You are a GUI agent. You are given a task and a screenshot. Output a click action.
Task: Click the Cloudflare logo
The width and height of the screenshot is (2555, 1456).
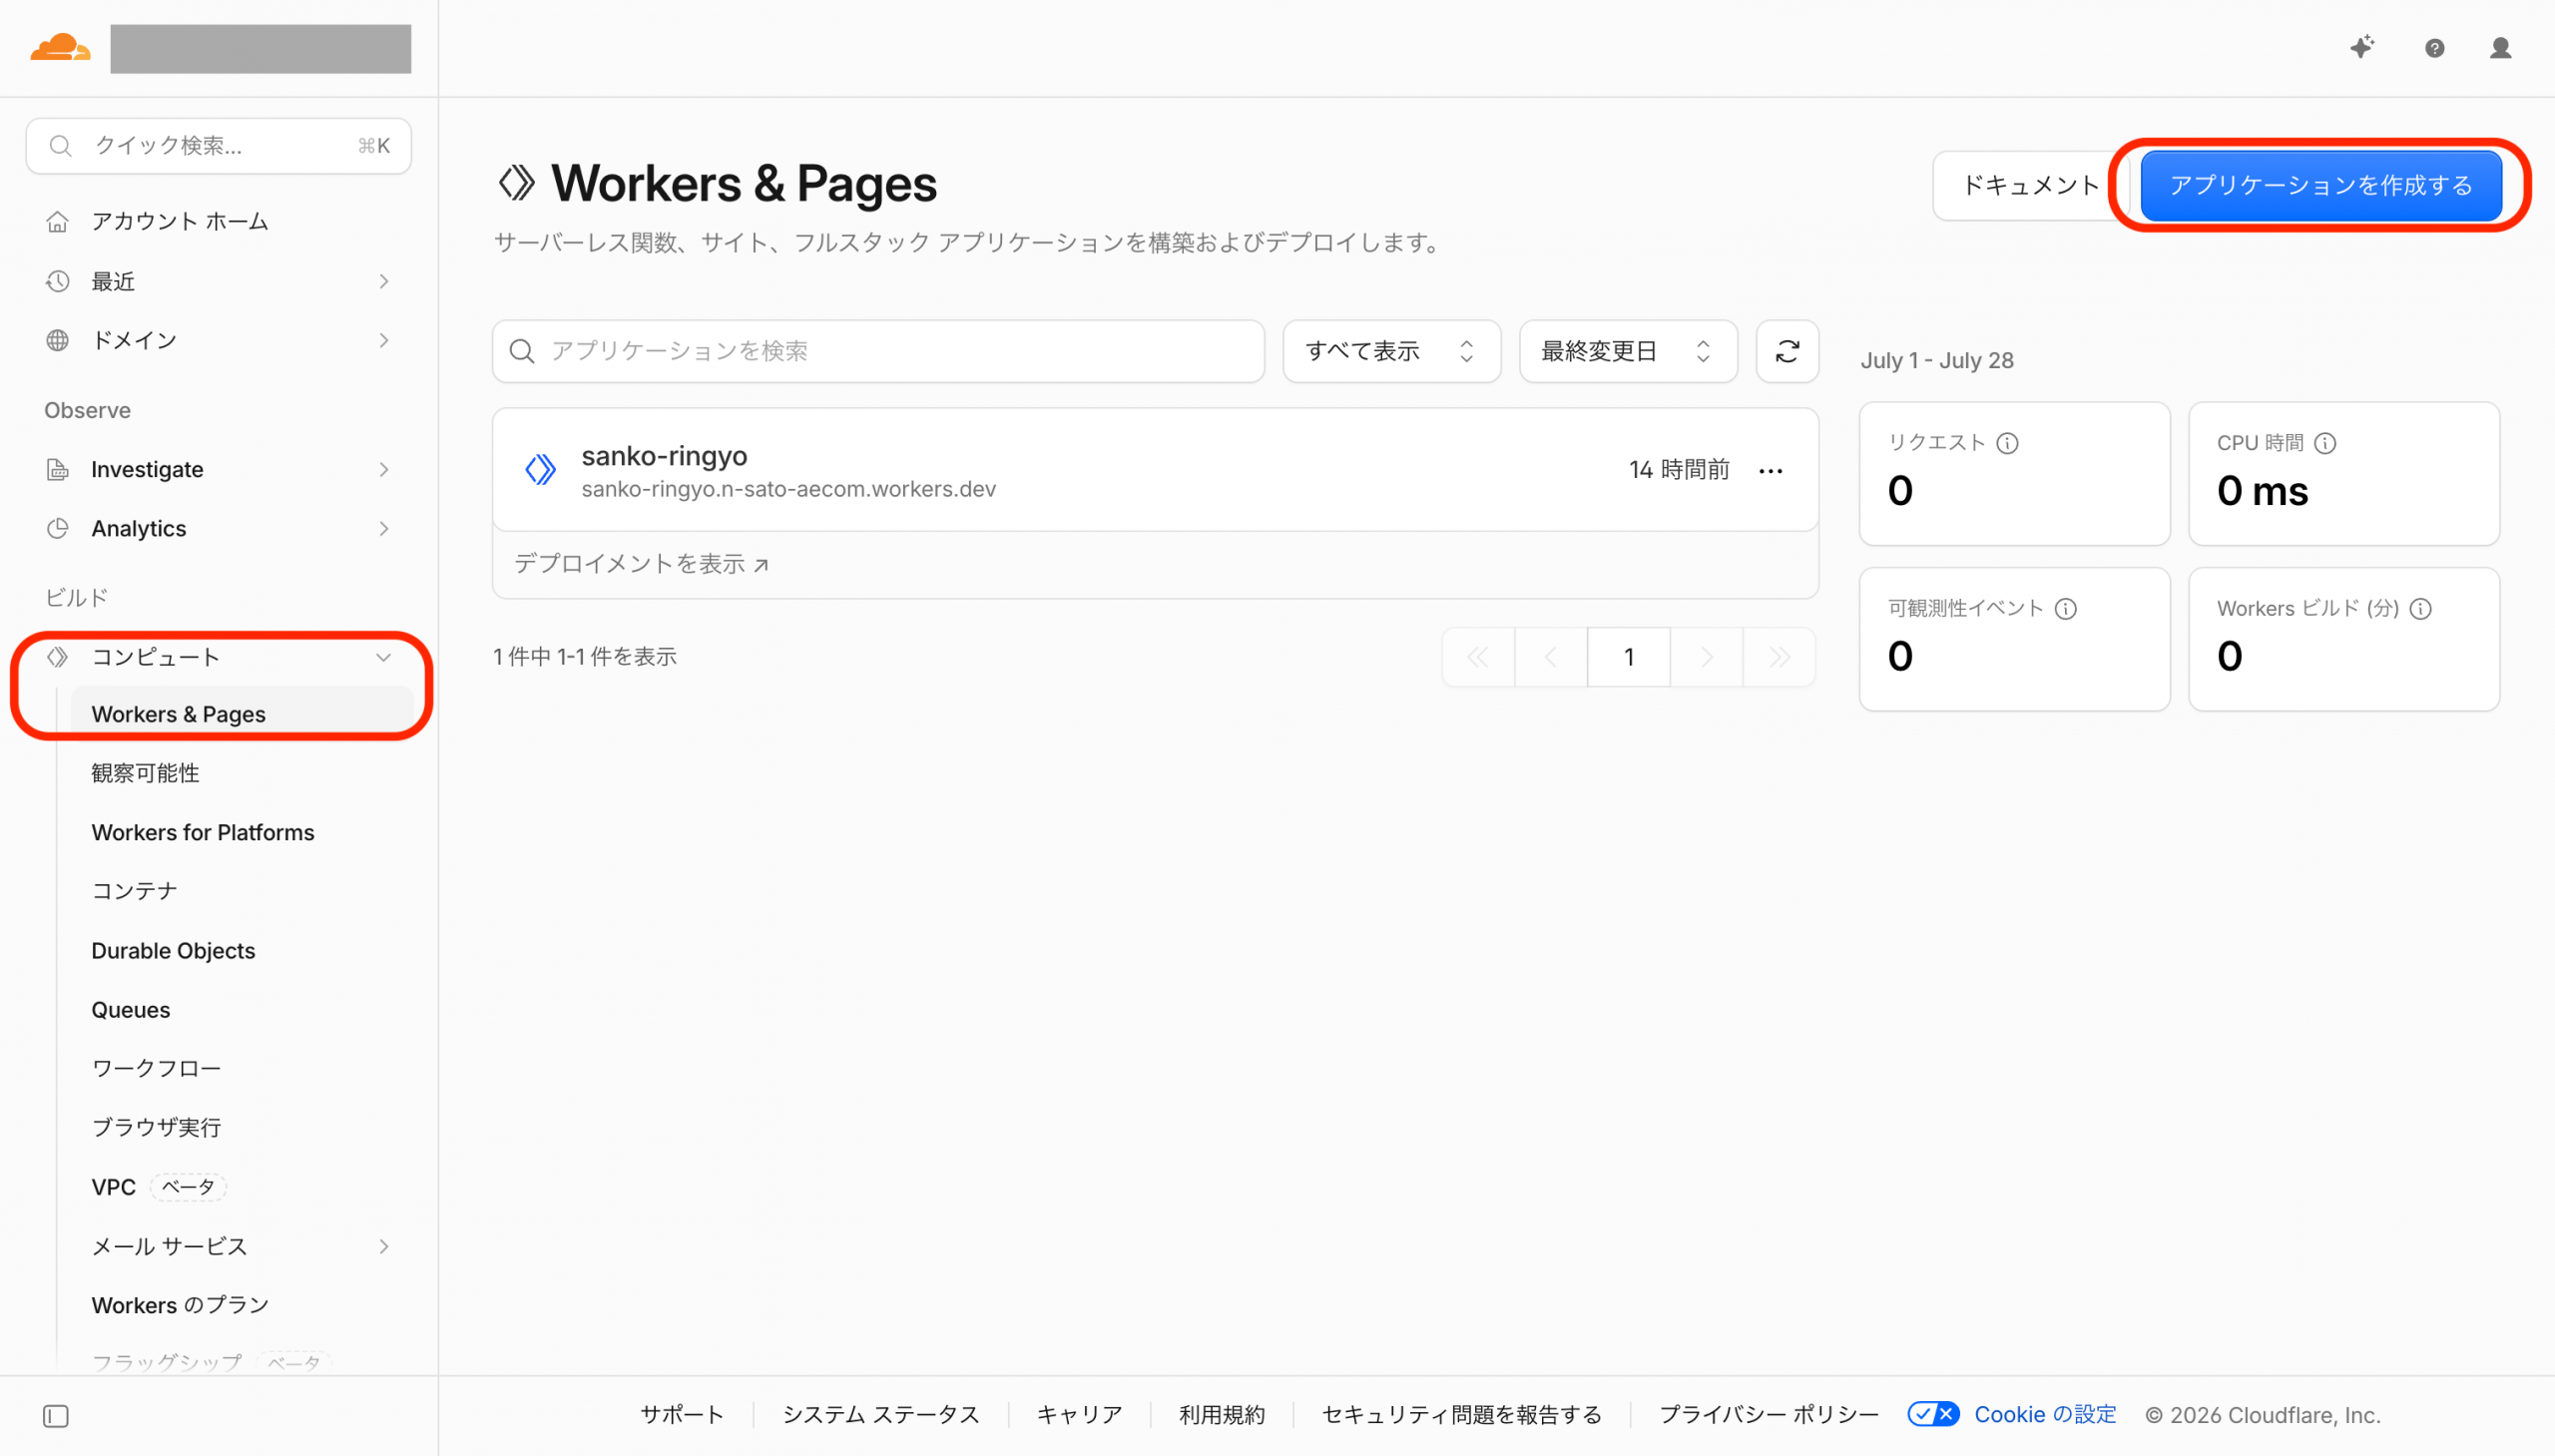coord(60,47)
